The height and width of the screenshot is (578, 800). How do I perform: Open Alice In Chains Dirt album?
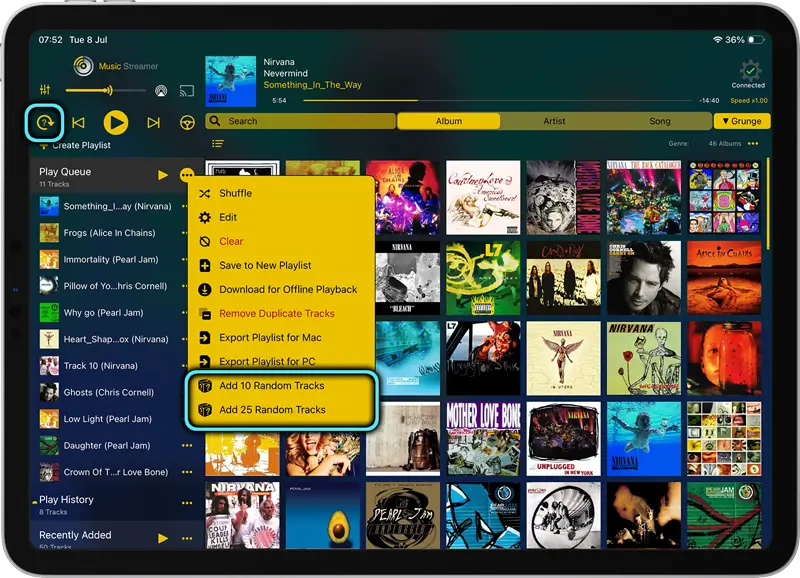click(x=724, y=278)
